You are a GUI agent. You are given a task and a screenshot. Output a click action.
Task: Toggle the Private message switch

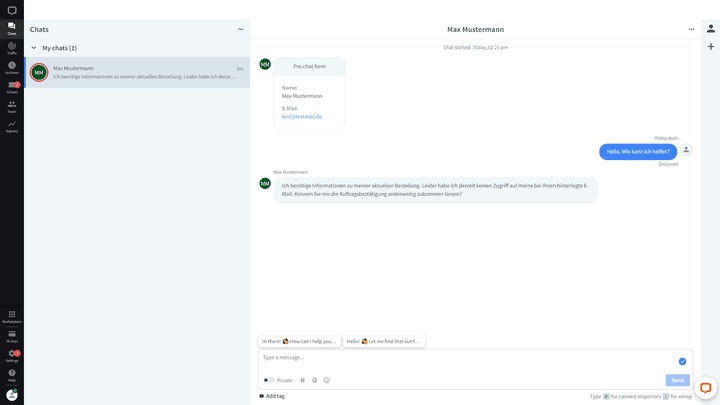click(x=269, y=380)
